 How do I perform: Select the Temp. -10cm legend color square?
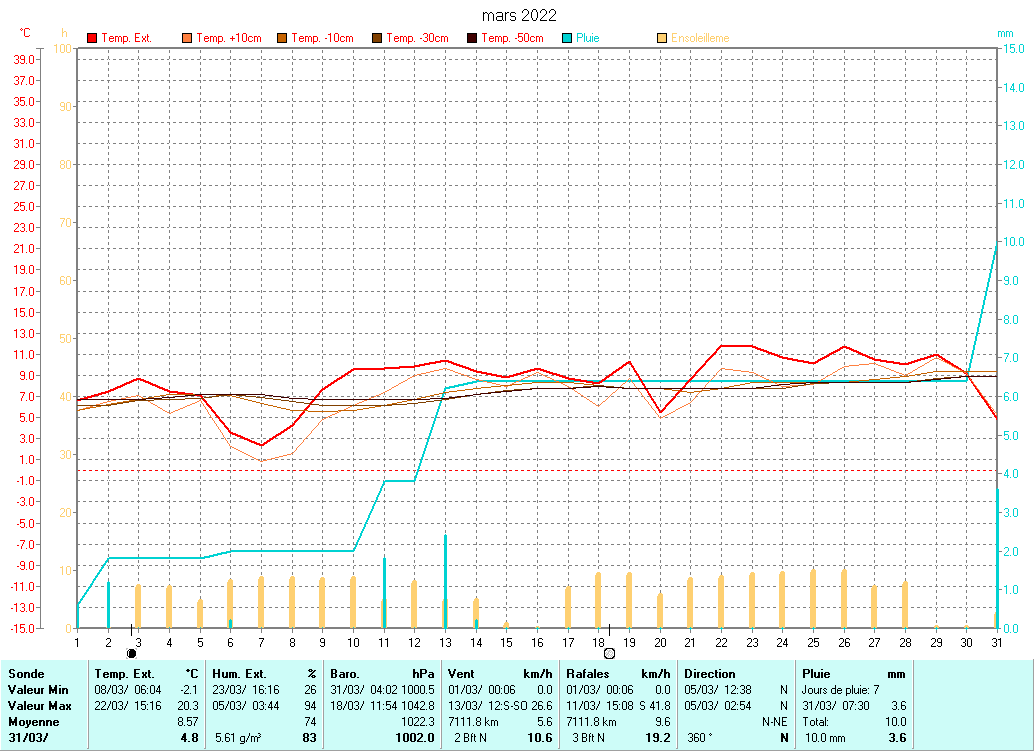click(x=282, y=38)
